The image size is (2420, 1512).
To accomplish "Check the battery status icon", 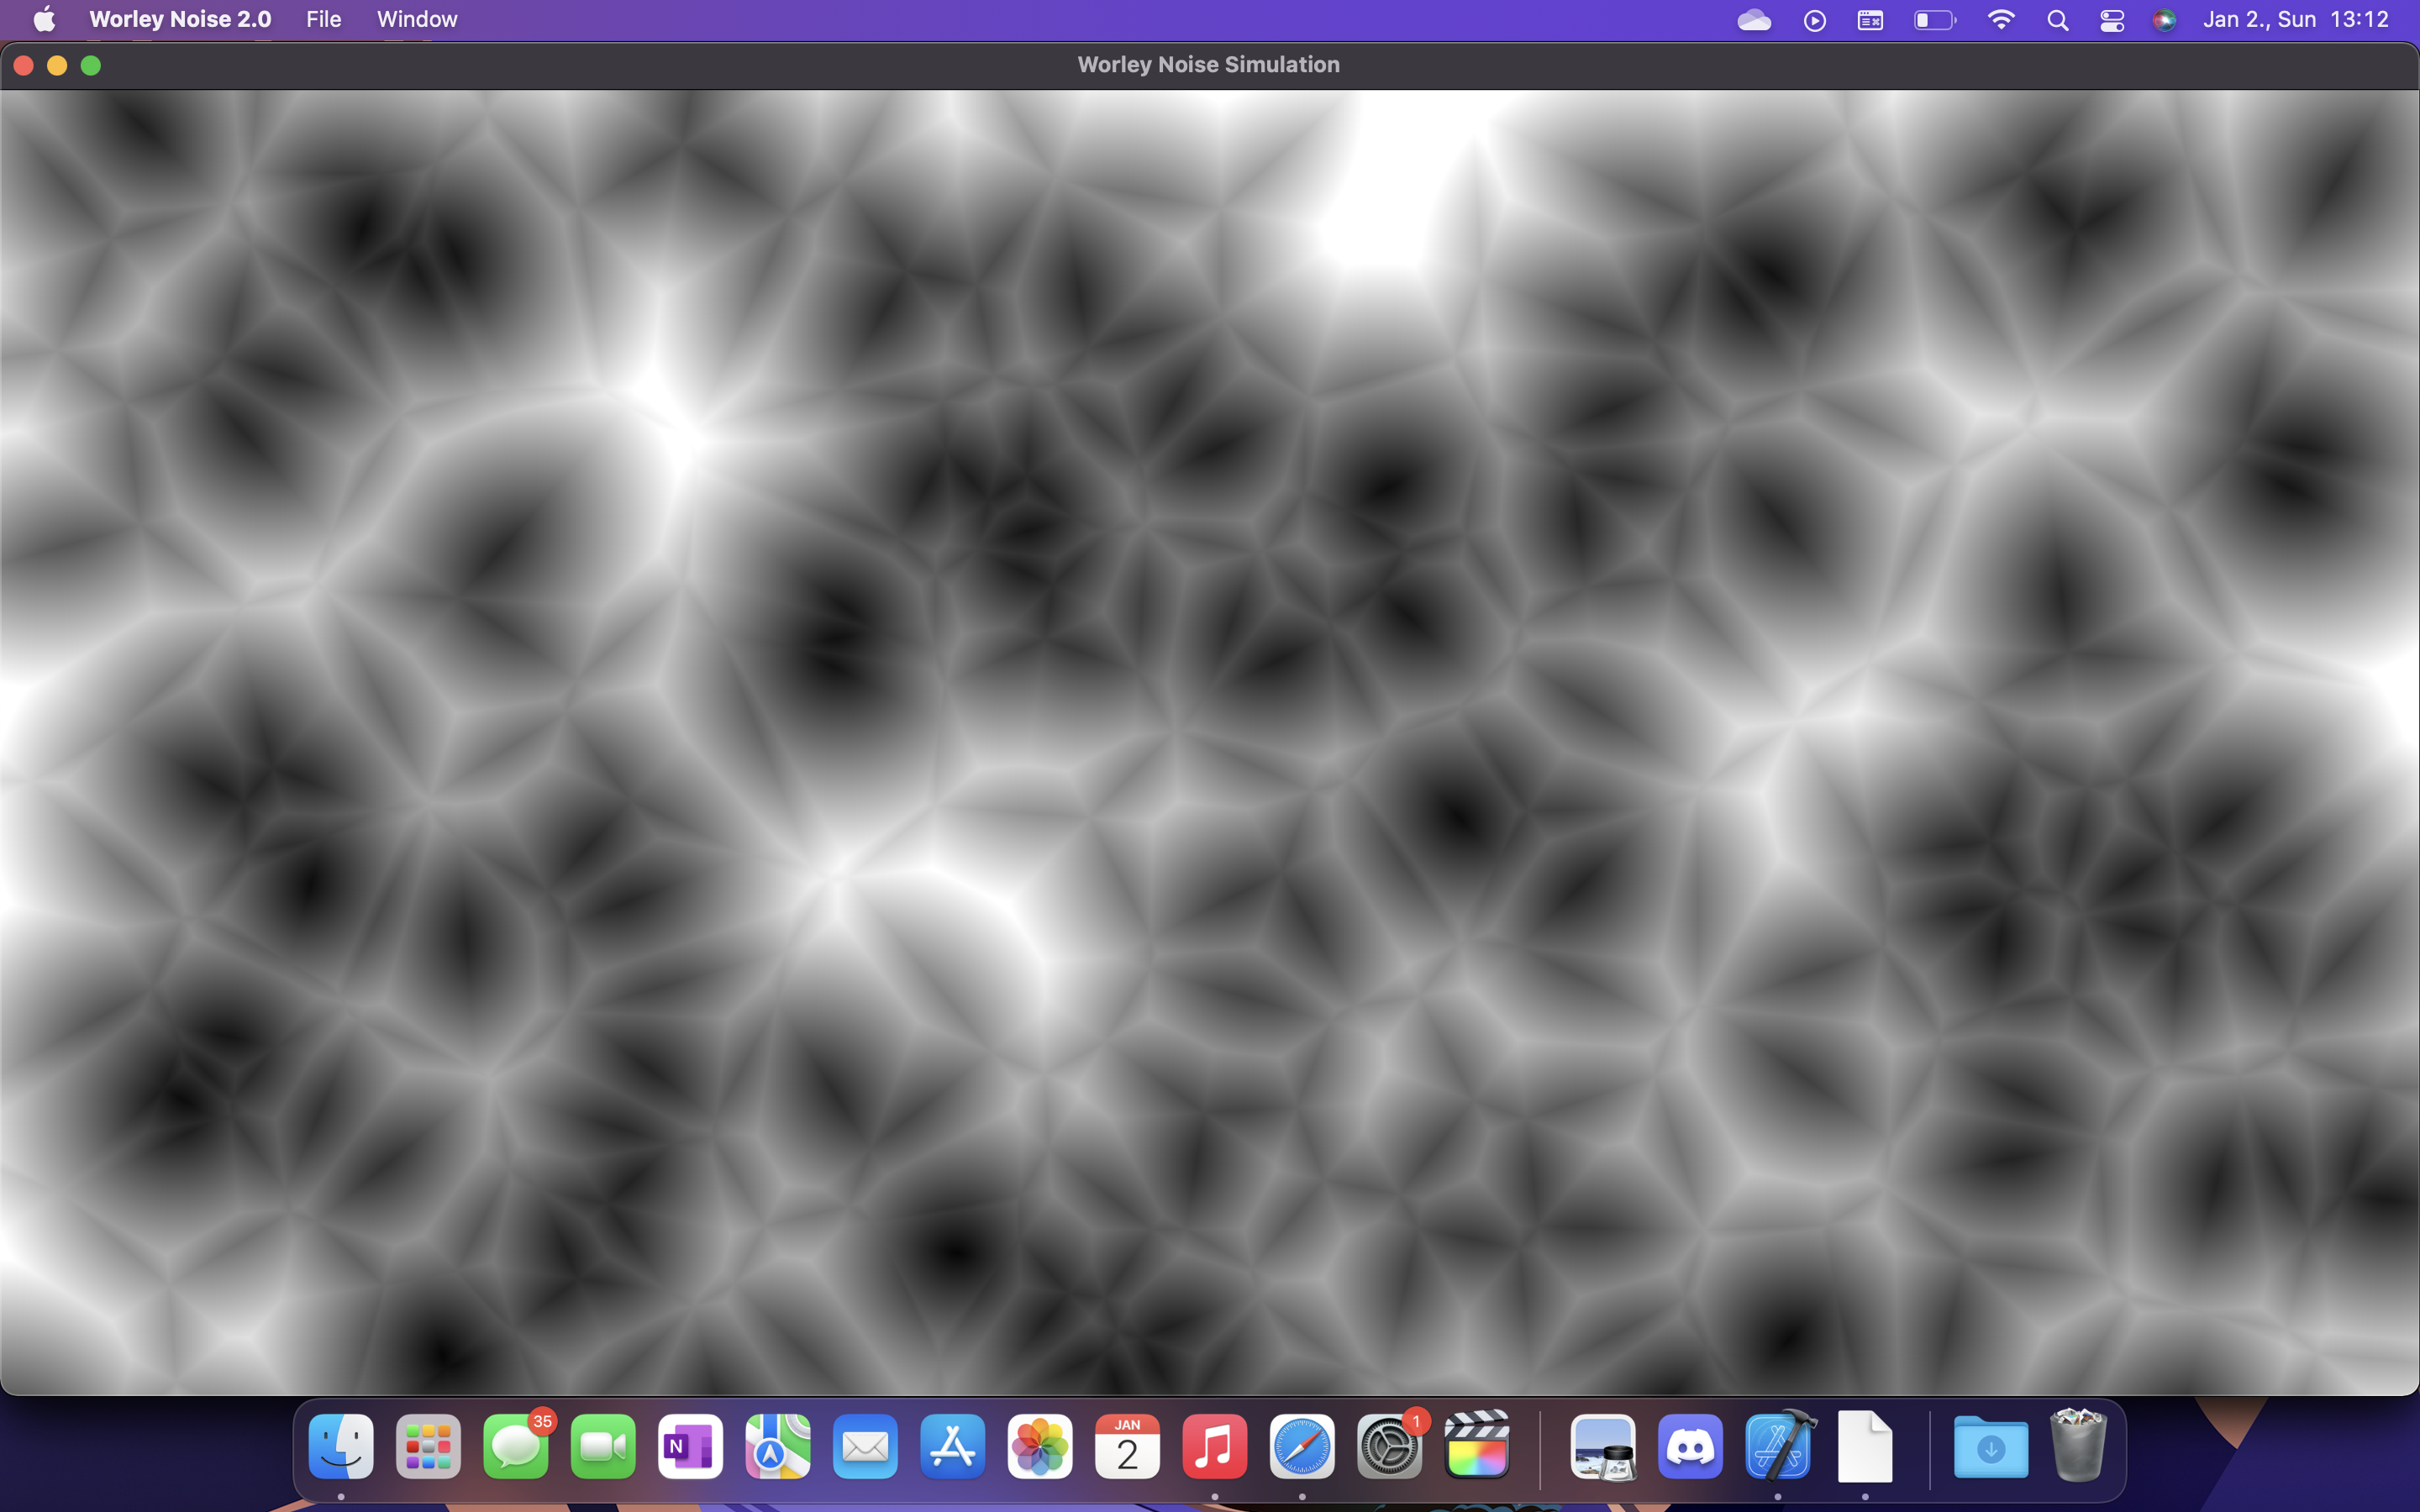I will coord(1934,20).
